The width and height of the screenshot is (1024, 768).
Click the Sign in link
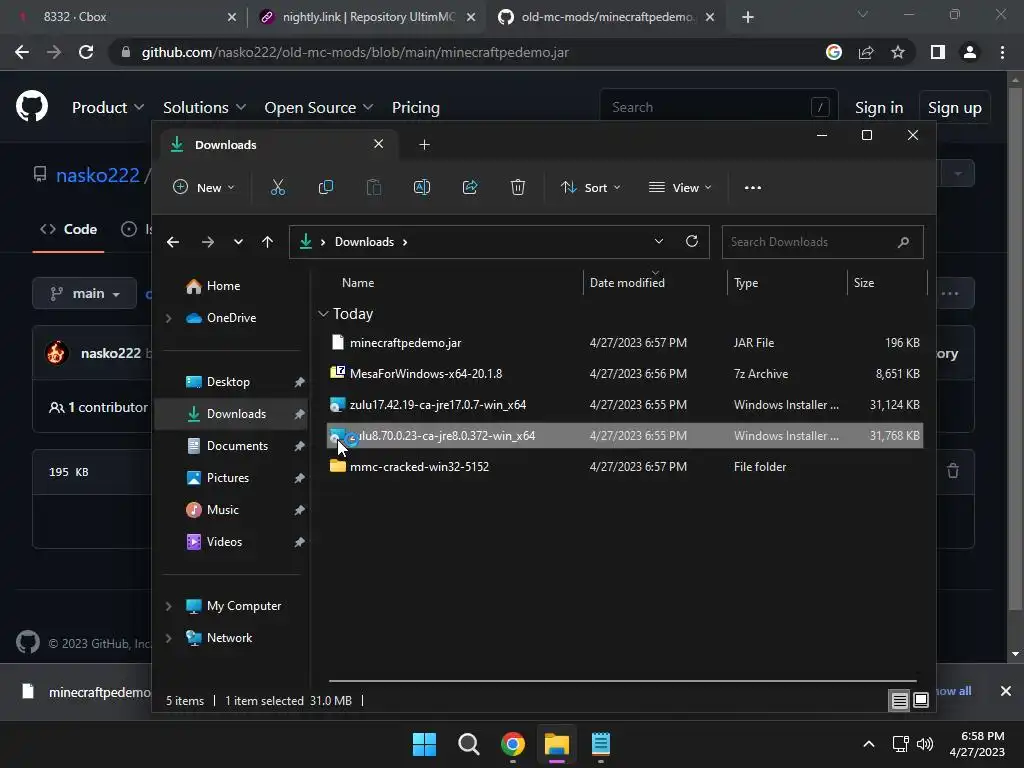tap(879, 107)
